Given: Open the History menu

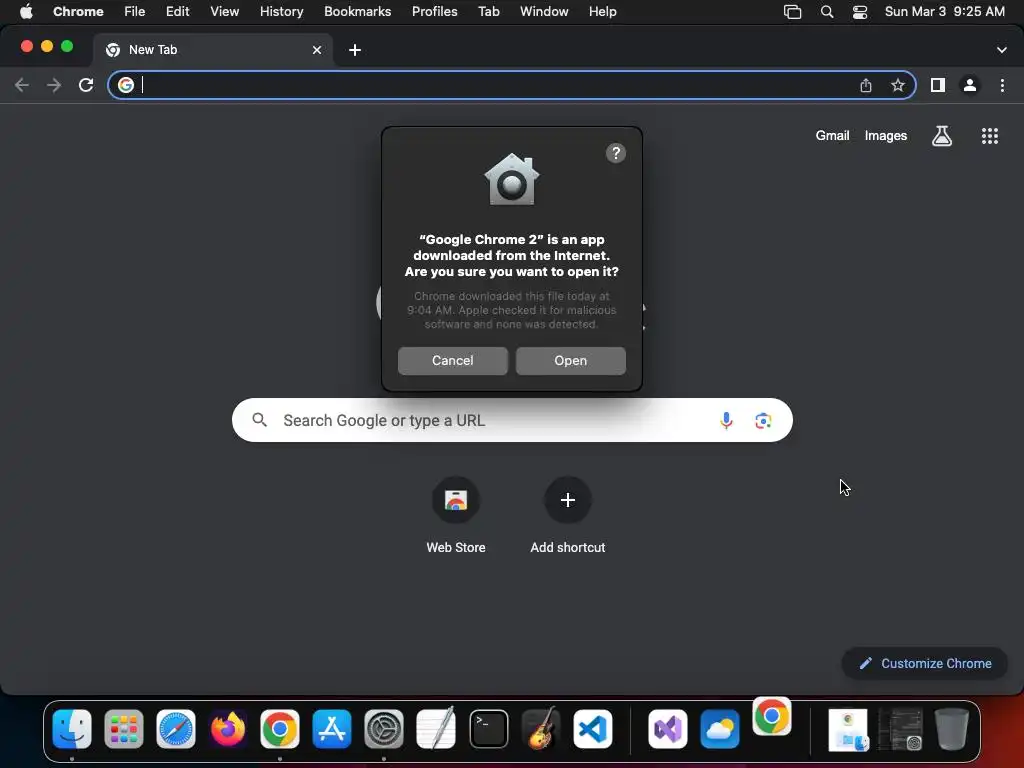Looking at the screenshot, I should (x=281, y=12).
